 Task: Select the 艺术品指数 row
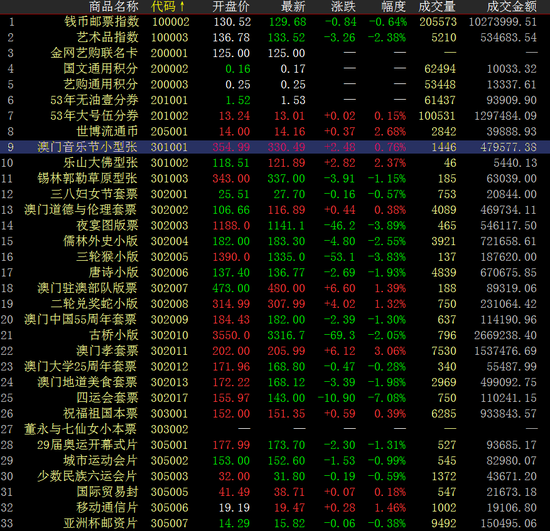pyautogui.click(x=275, y=38)
